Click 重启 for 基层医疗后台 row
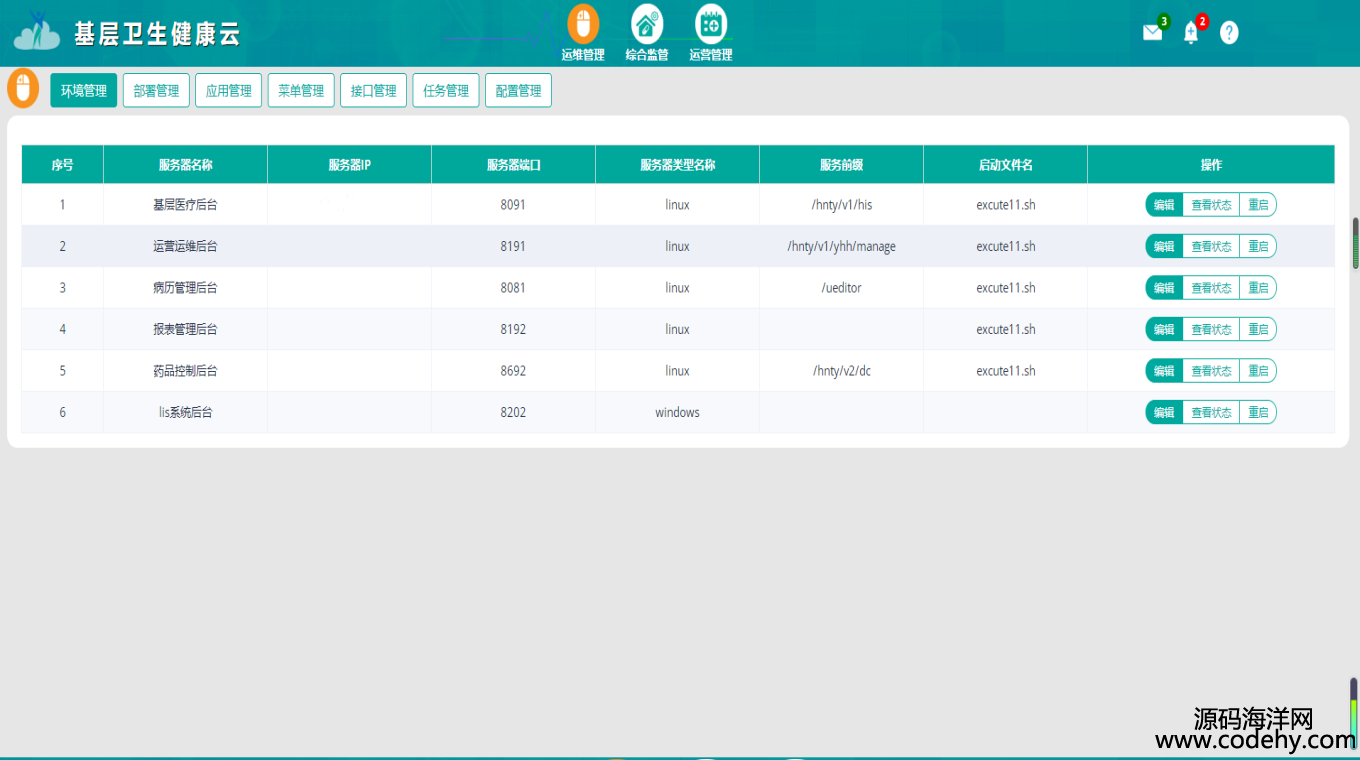The image size is (1360, 760). click(1258, 205)
